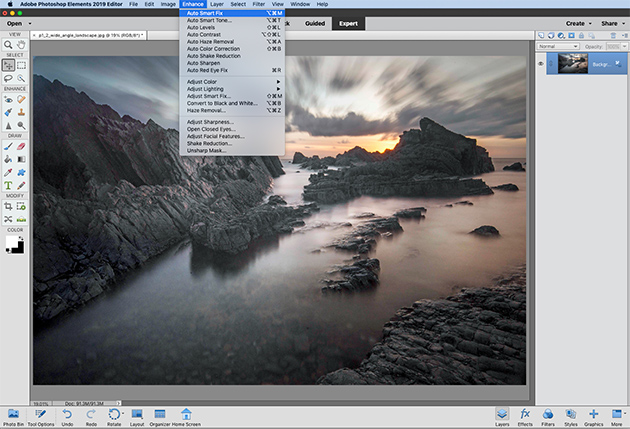Select the Clone Stamp tool
The height and width of the screenshot is (429, 630).
[x=21, y=112]
